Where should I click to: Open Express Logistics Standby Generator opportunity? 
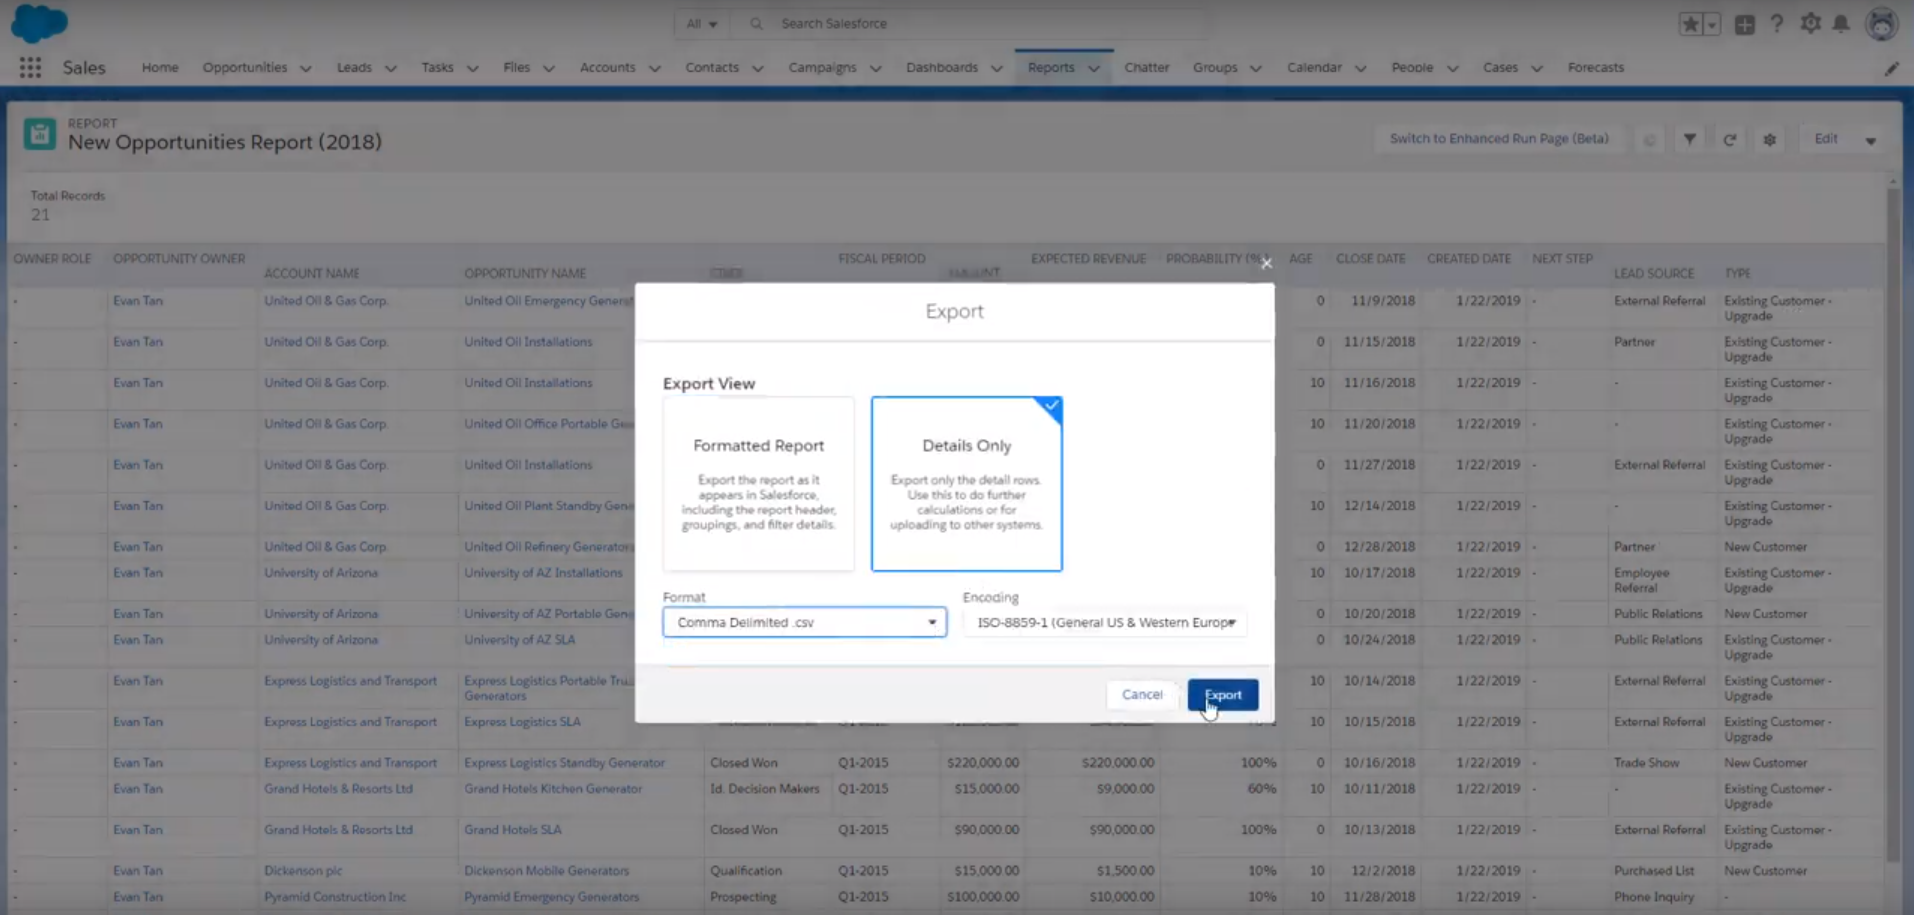click(564, 763)
